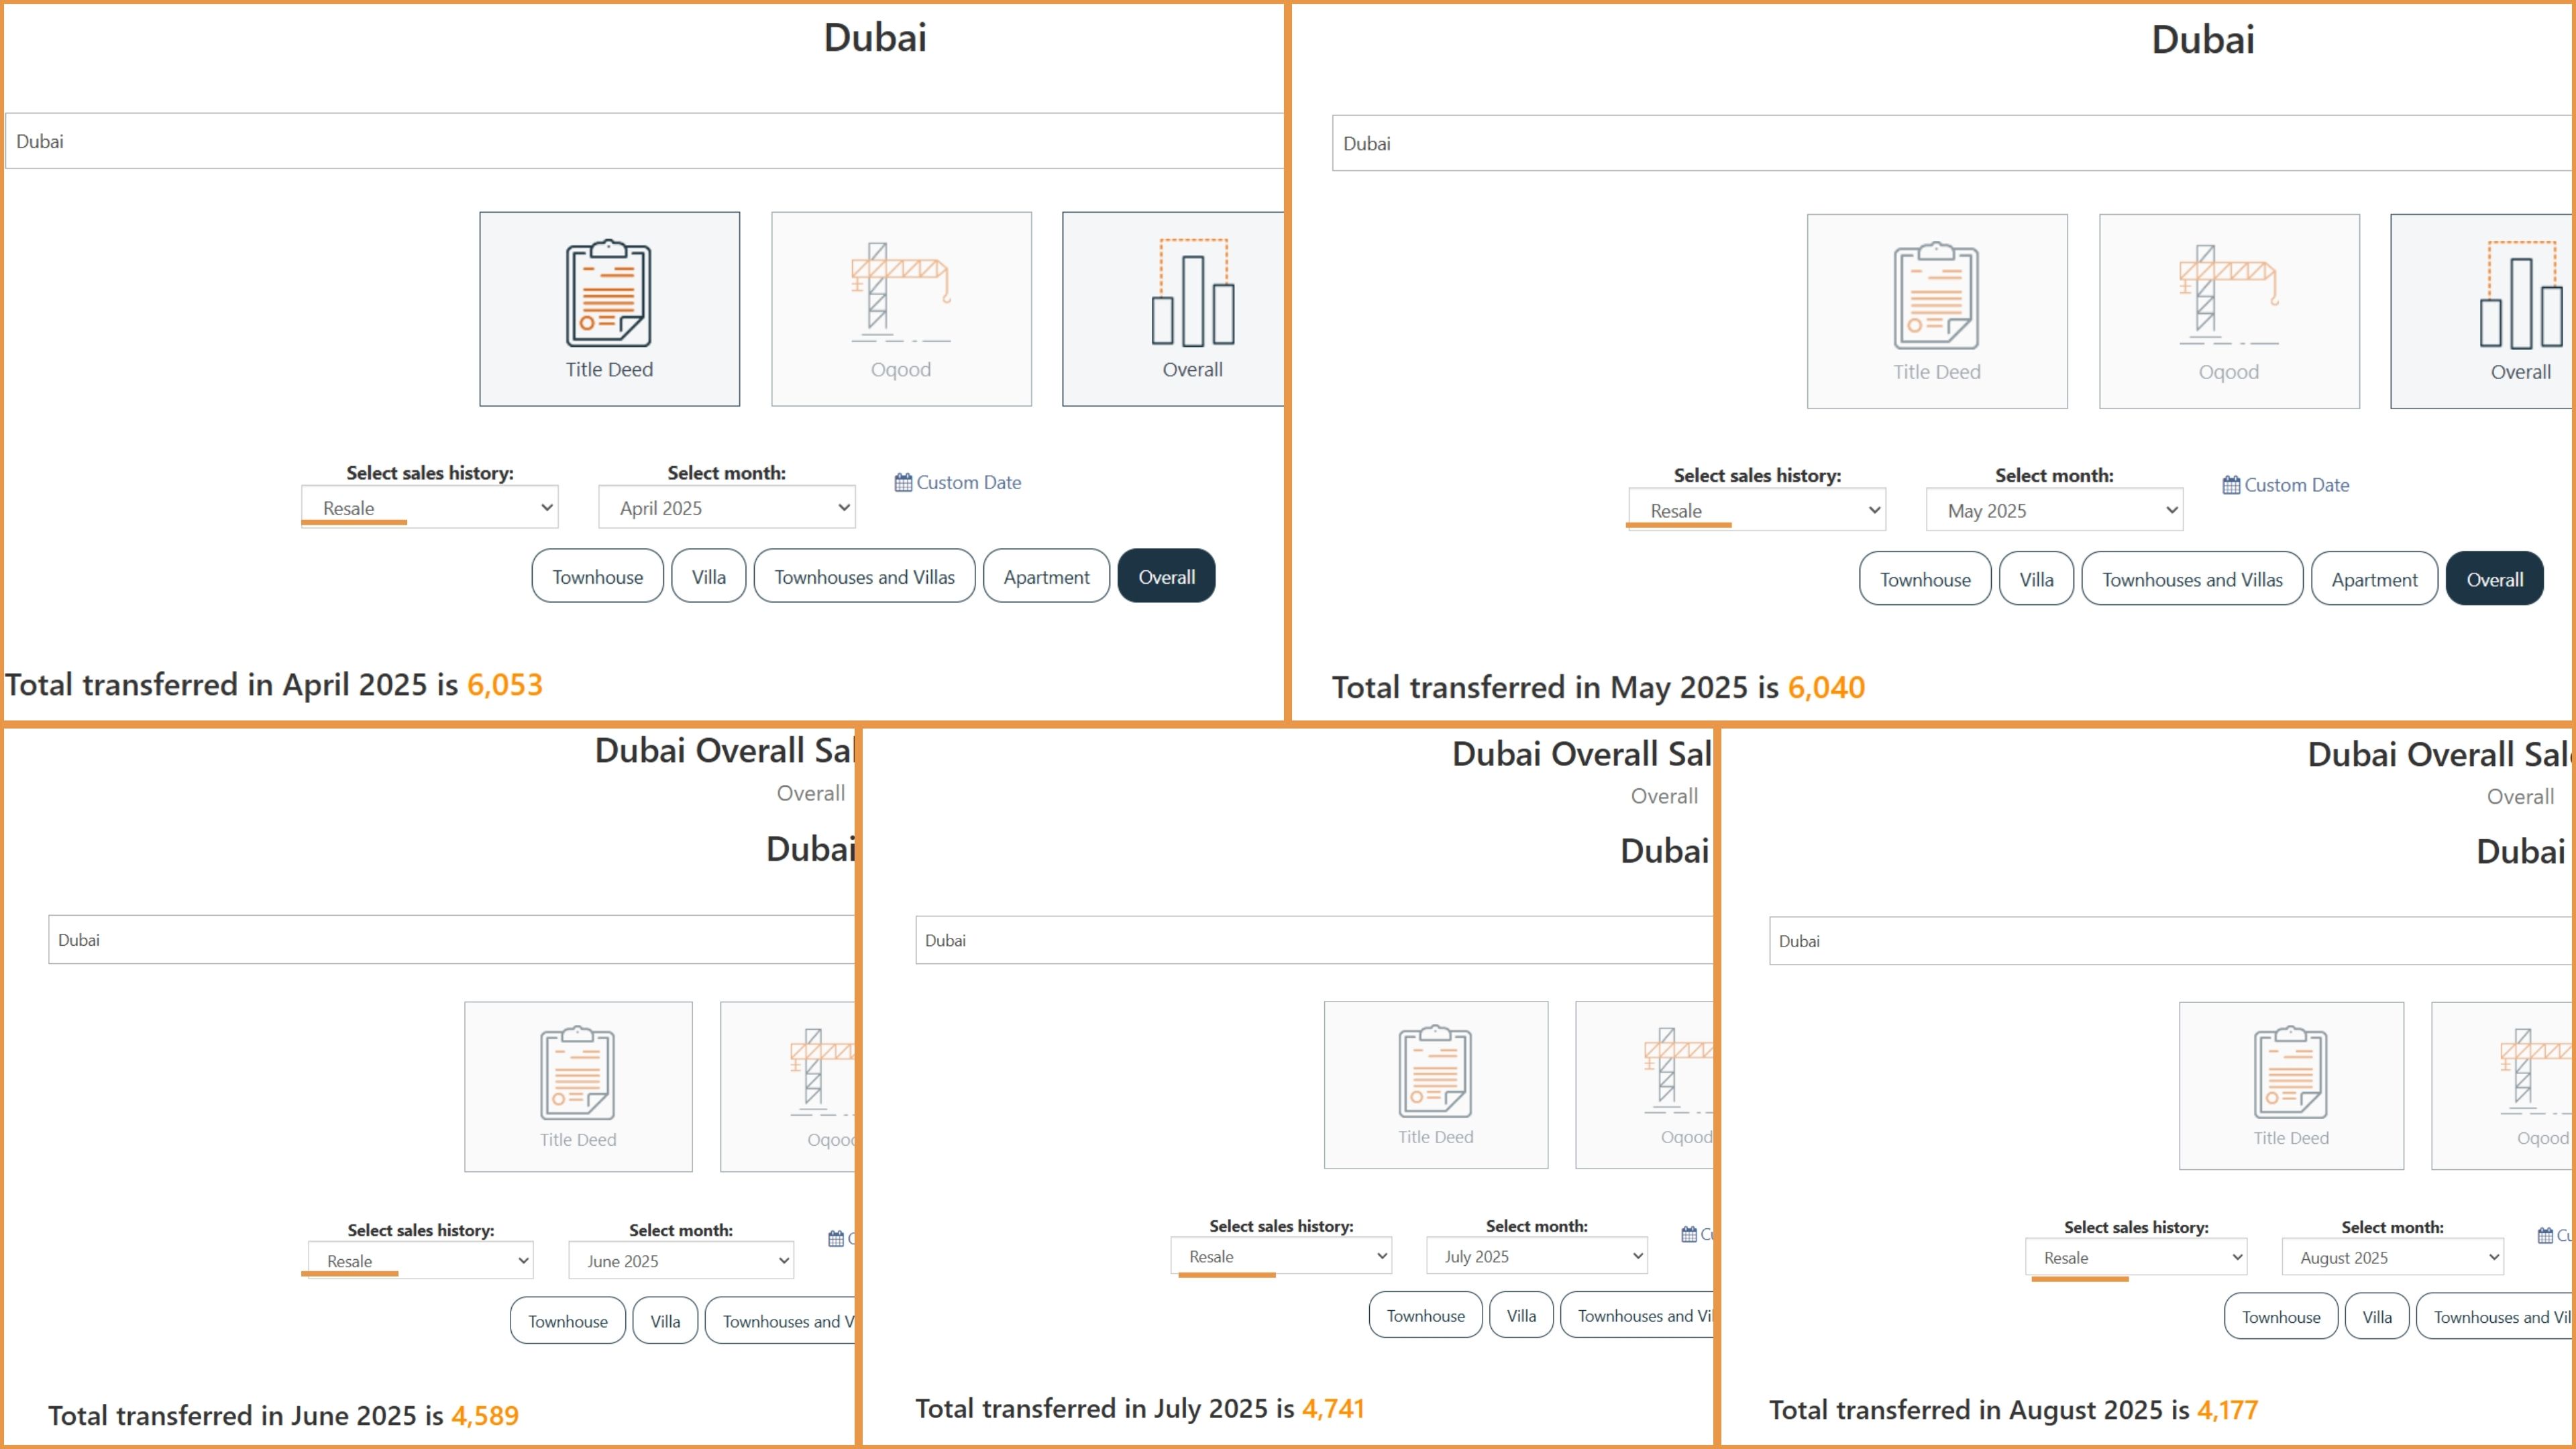Screen dimensions: 2576x1449
Task: Click Title Deed icon in July panel
Action: pos(1435,1071)
